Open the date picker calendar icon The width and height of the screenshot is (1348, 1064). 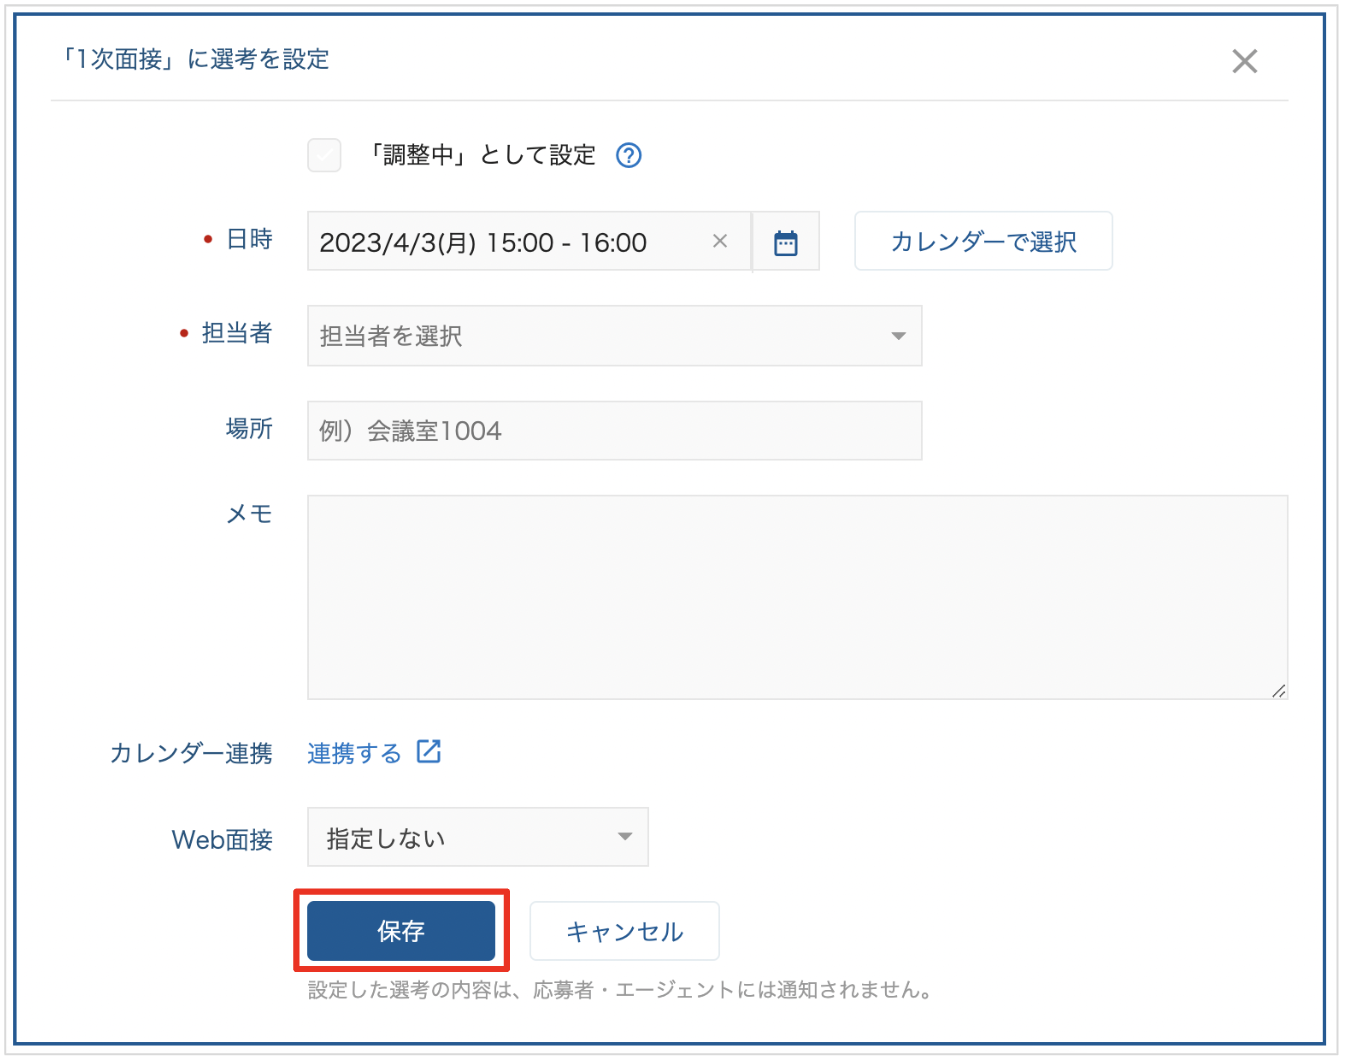click(x=786, y=242)
